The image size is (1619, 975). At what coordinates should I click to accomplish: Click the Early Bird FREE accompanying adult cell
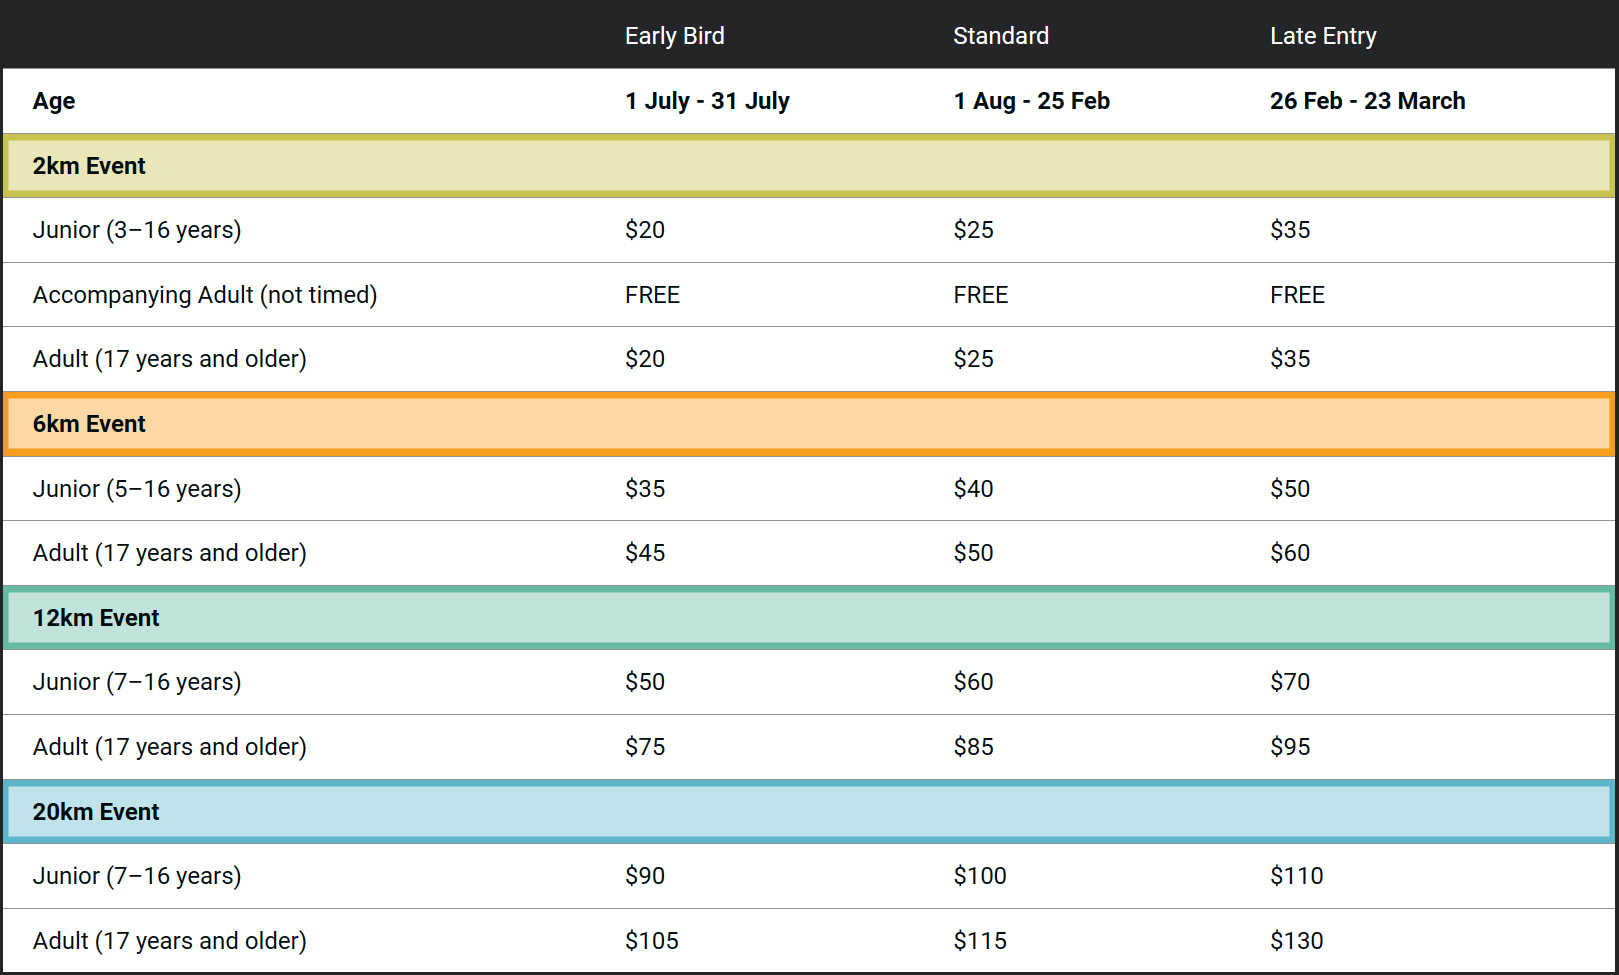[652, 295]
